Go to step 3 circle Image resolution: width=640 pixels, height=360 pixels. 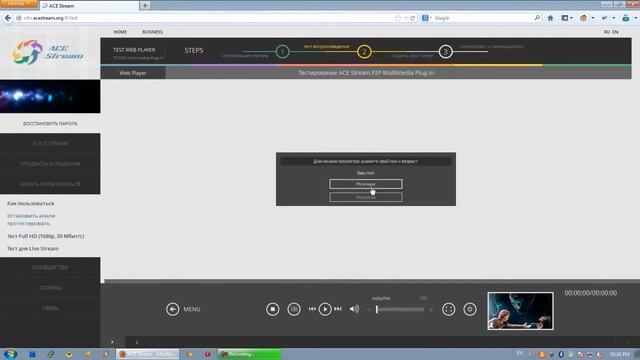coord(446,52)
